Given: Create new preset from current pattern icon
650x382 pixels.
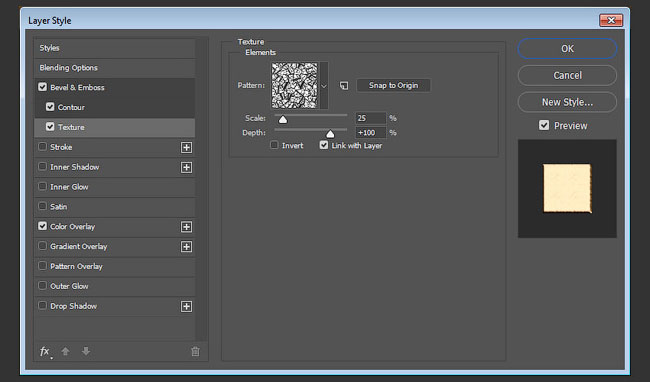Looking at the screenshot, I should 344,86.
